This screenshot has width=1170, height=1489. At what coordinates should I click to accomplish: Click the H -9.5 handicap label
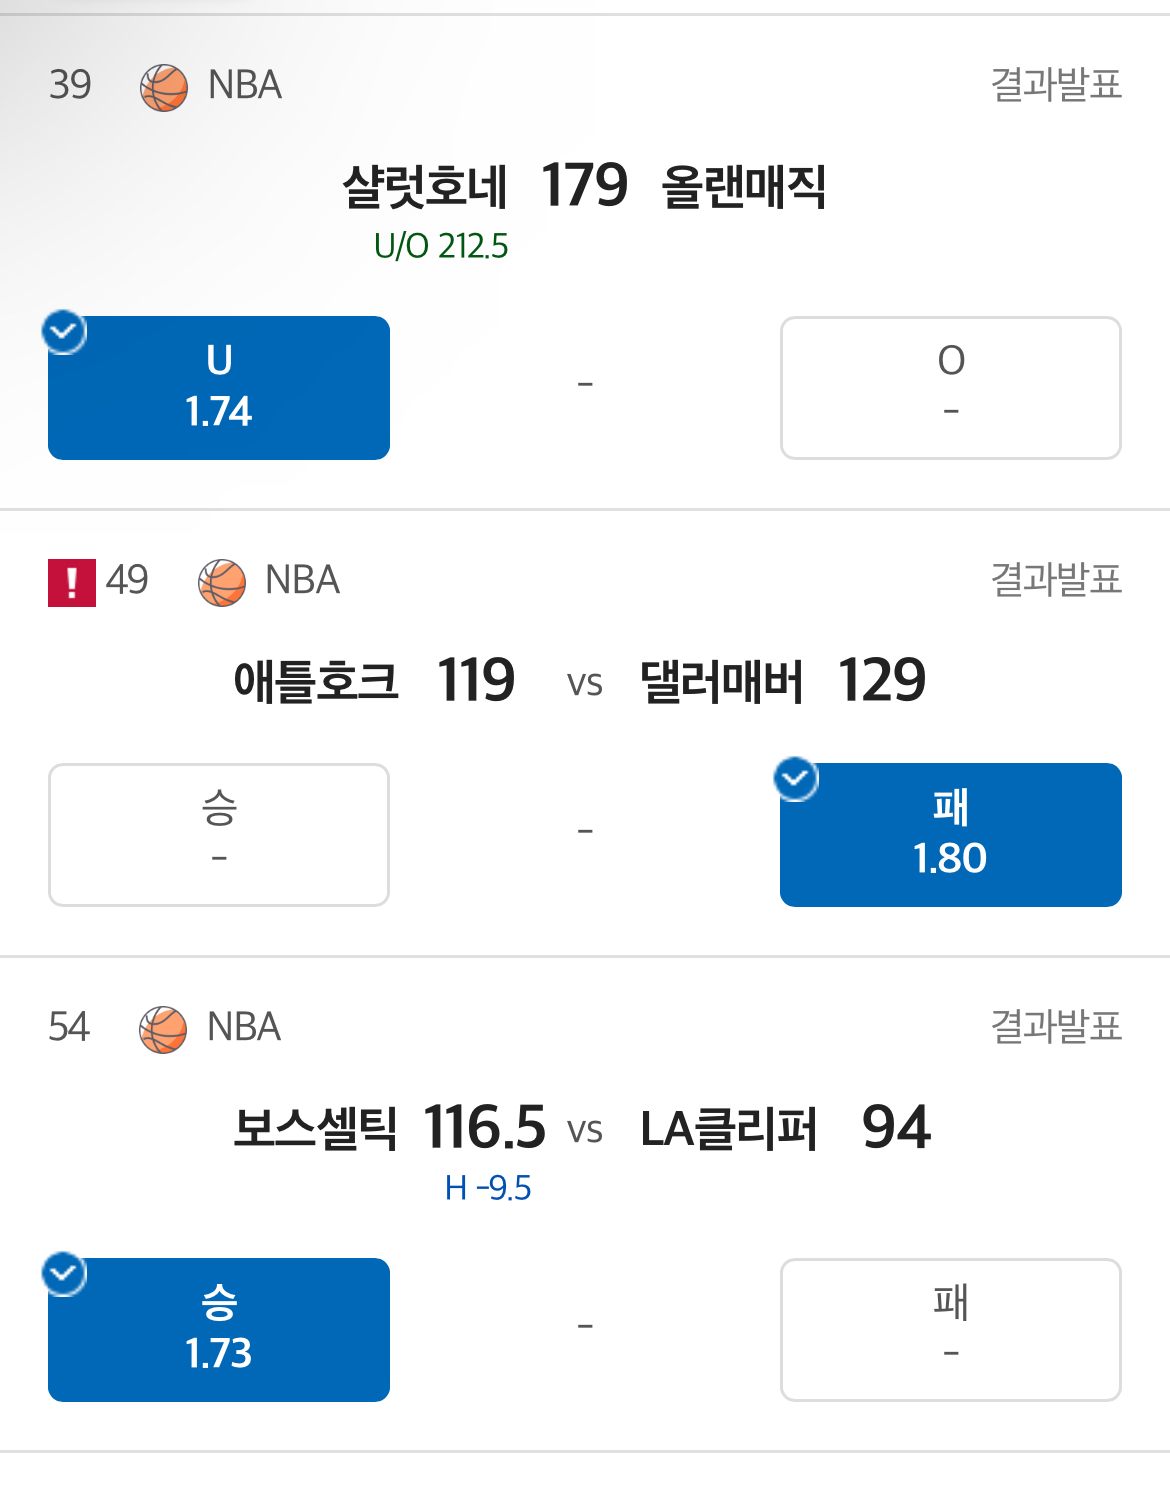(x=488, y=1188)
